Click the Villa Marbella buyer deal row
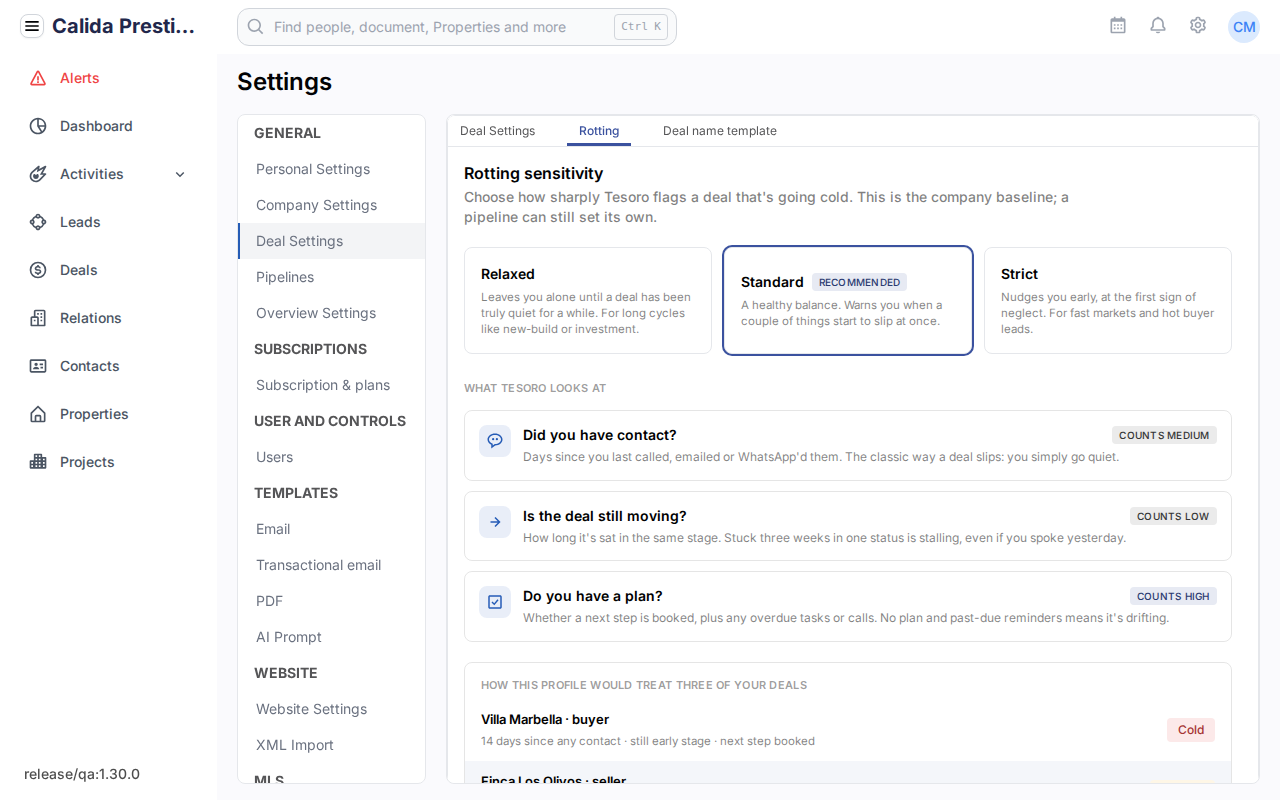The image size is (1280, 800). (848, 730)
